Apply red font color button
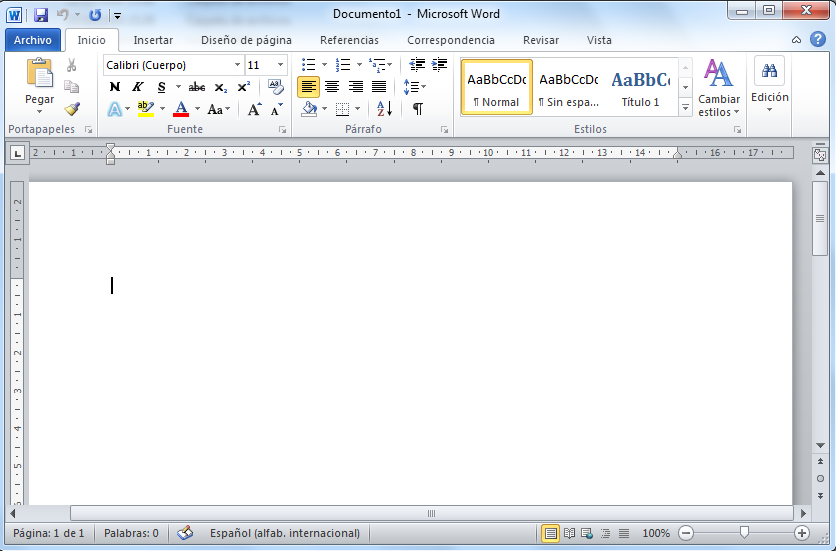The height and width of the screenshot is (551, 836). click(181, 109)
